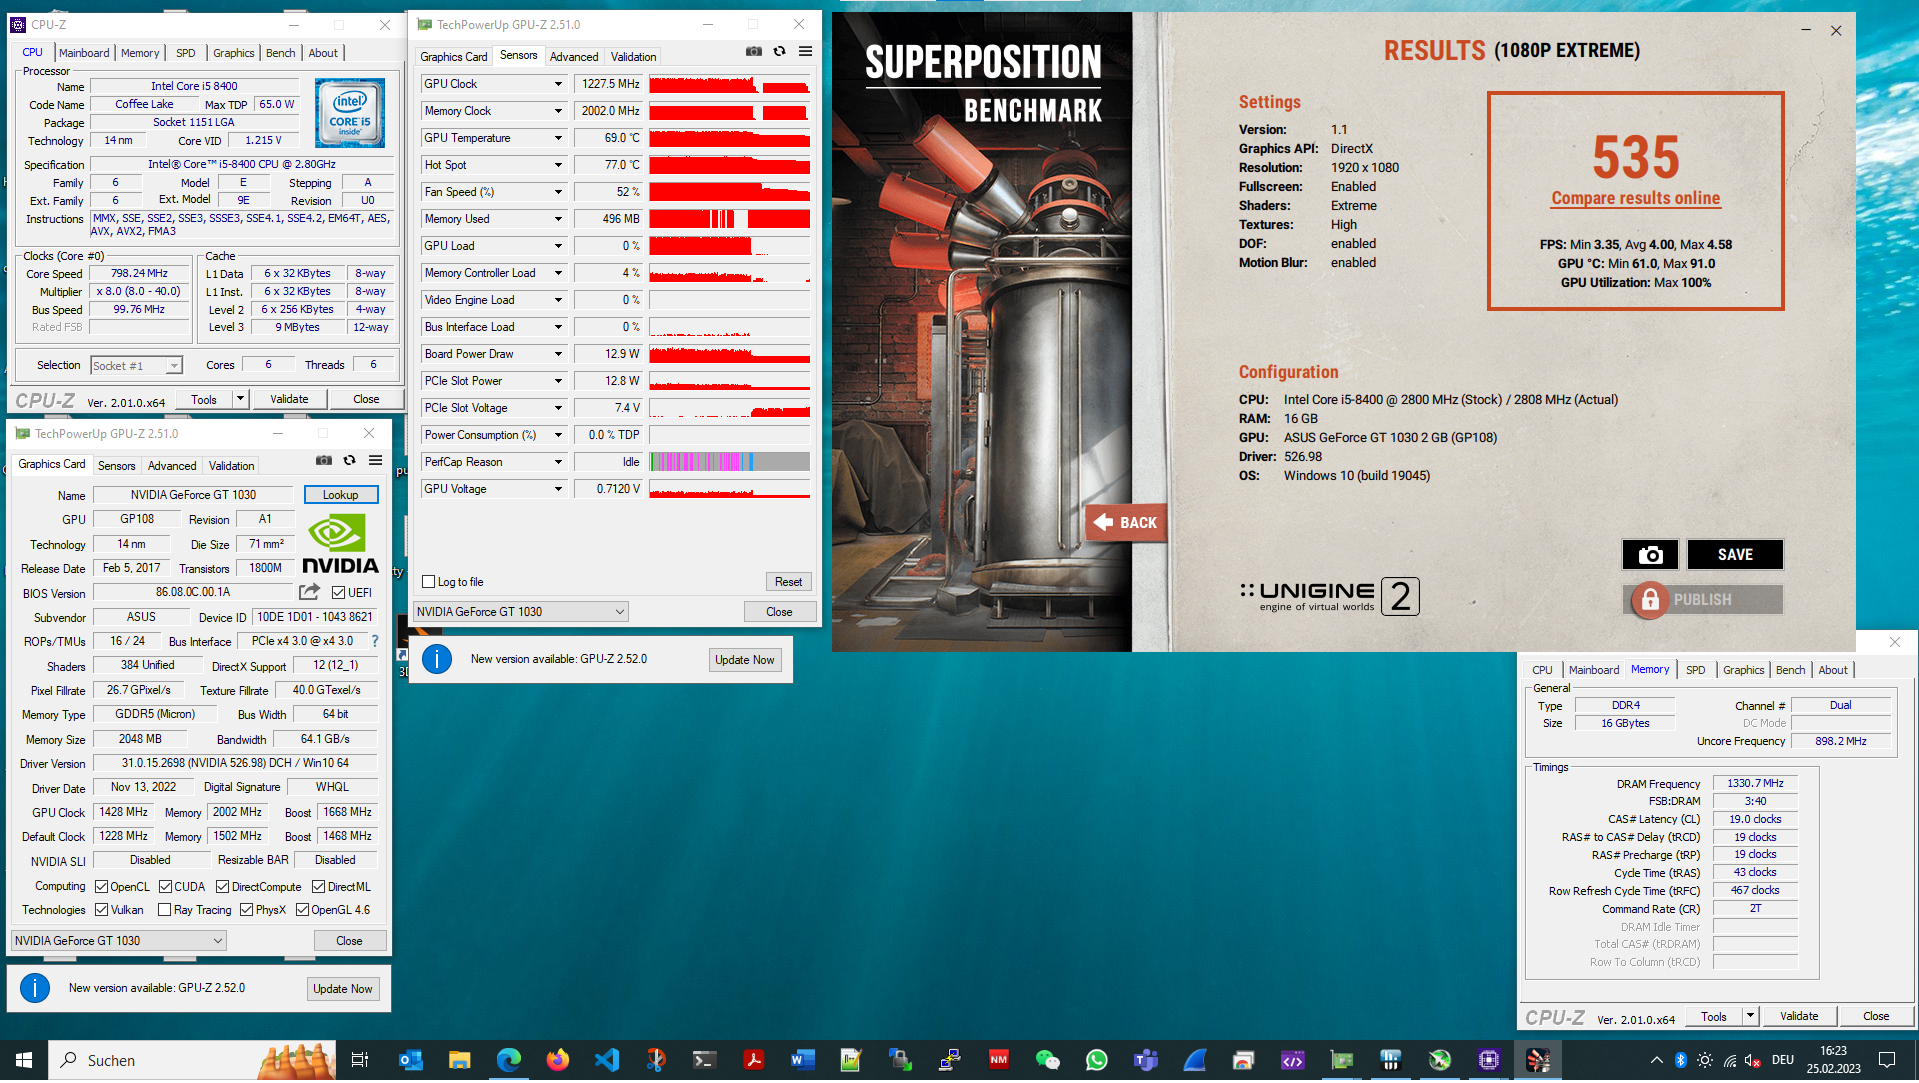Viewport: 1919px width, 1083px height.
Task: Switch to the CPU-Z Mainboard tab
Action: pyautogui.click(x=84, y=53)
